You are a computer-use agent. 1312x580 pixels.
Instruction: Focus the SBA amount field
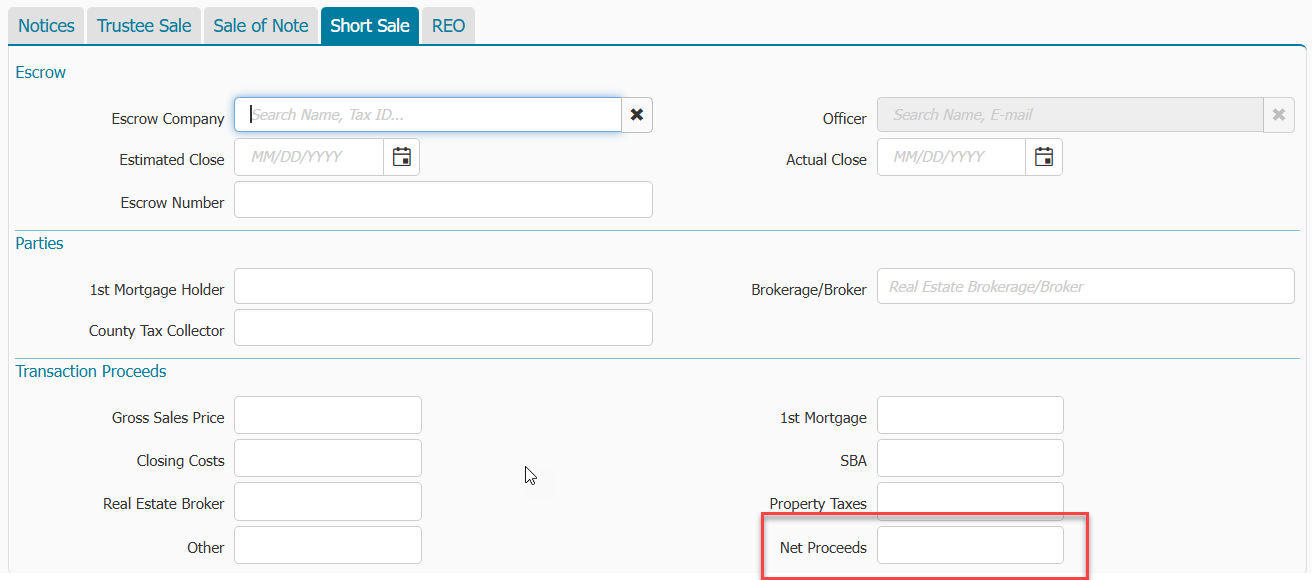(x=970, y=458)
